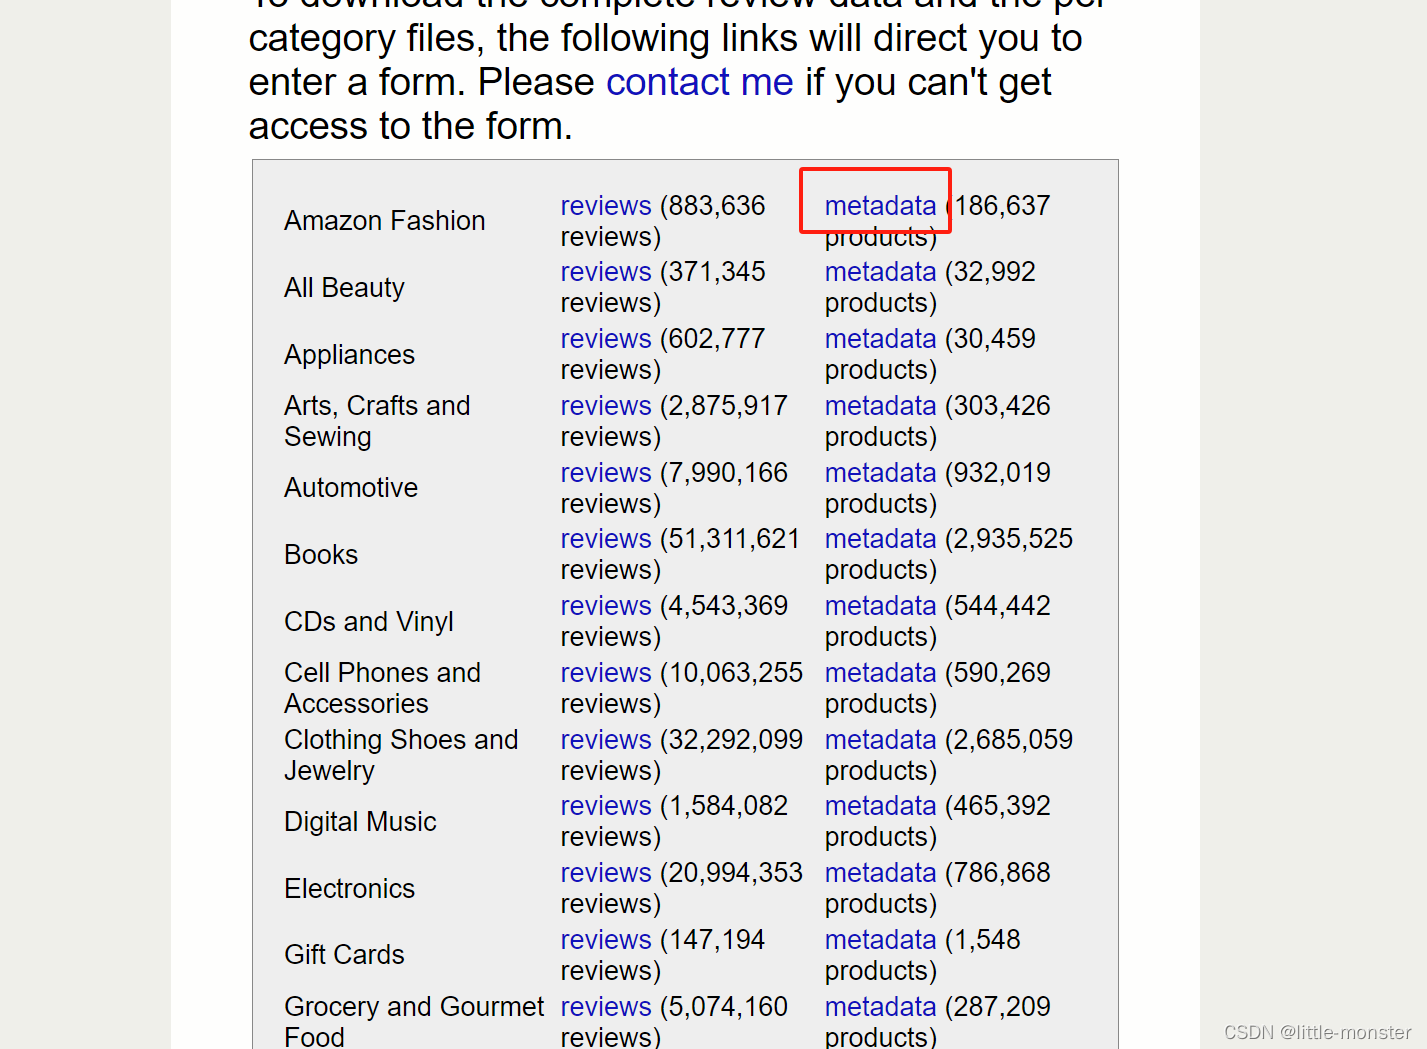Open Grocery and Gourmet Food metadata link
The image size is (1427, 1049).
point(880,1007)
